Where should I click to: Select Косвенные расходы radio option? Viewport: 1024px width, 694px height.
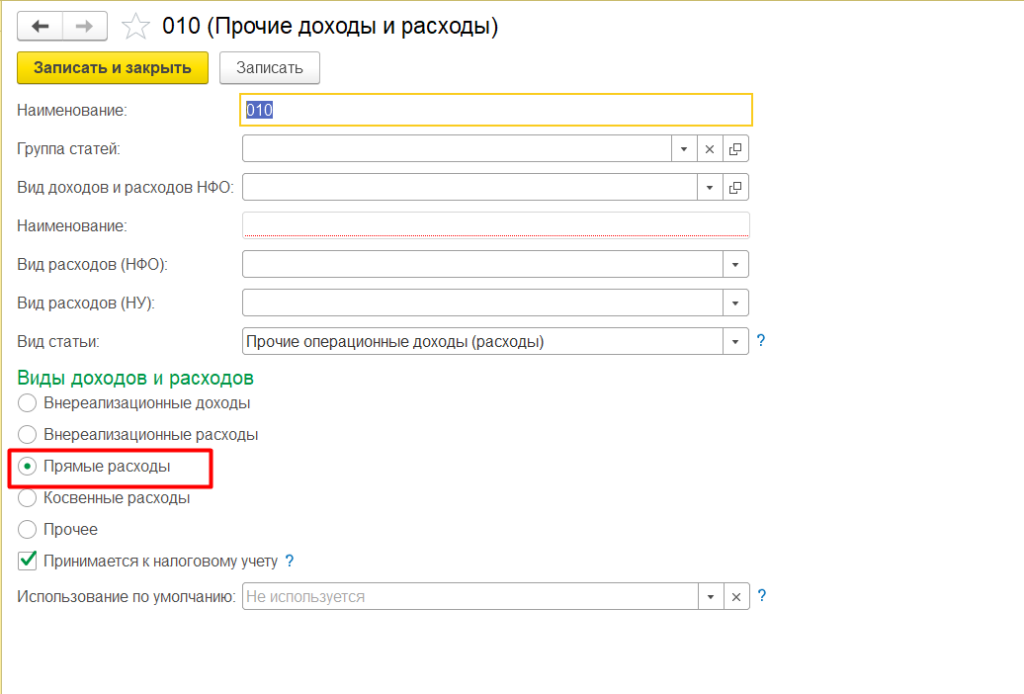click(x=28, y=497)
